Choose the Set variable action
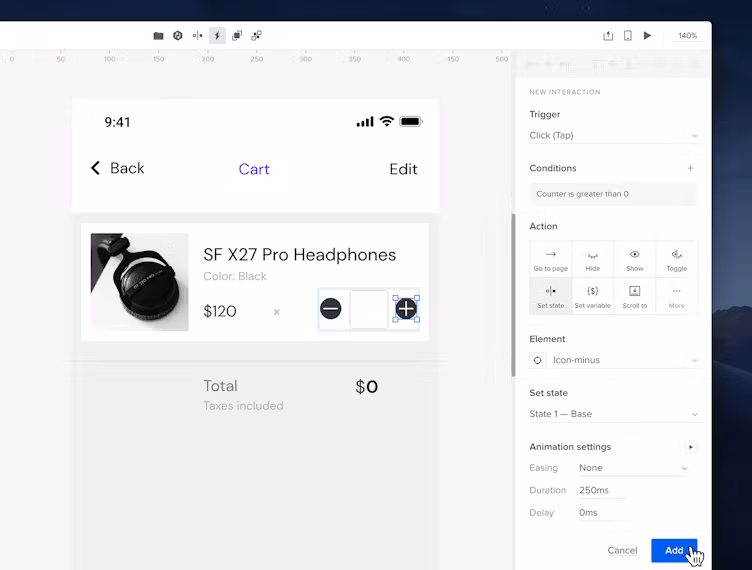The image size is (752, 570). (x=593, y=296)
